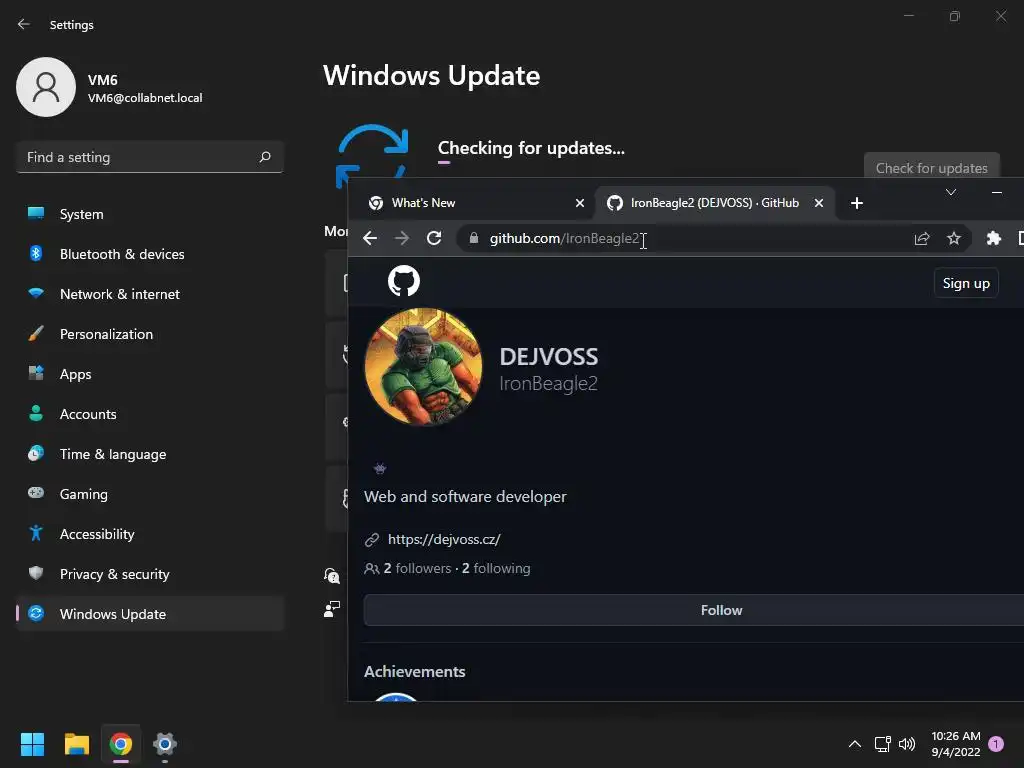Open Privacy & security settings
This screenshot has width=1024, height=768.
pyautogui.click(x=150, y=574)
